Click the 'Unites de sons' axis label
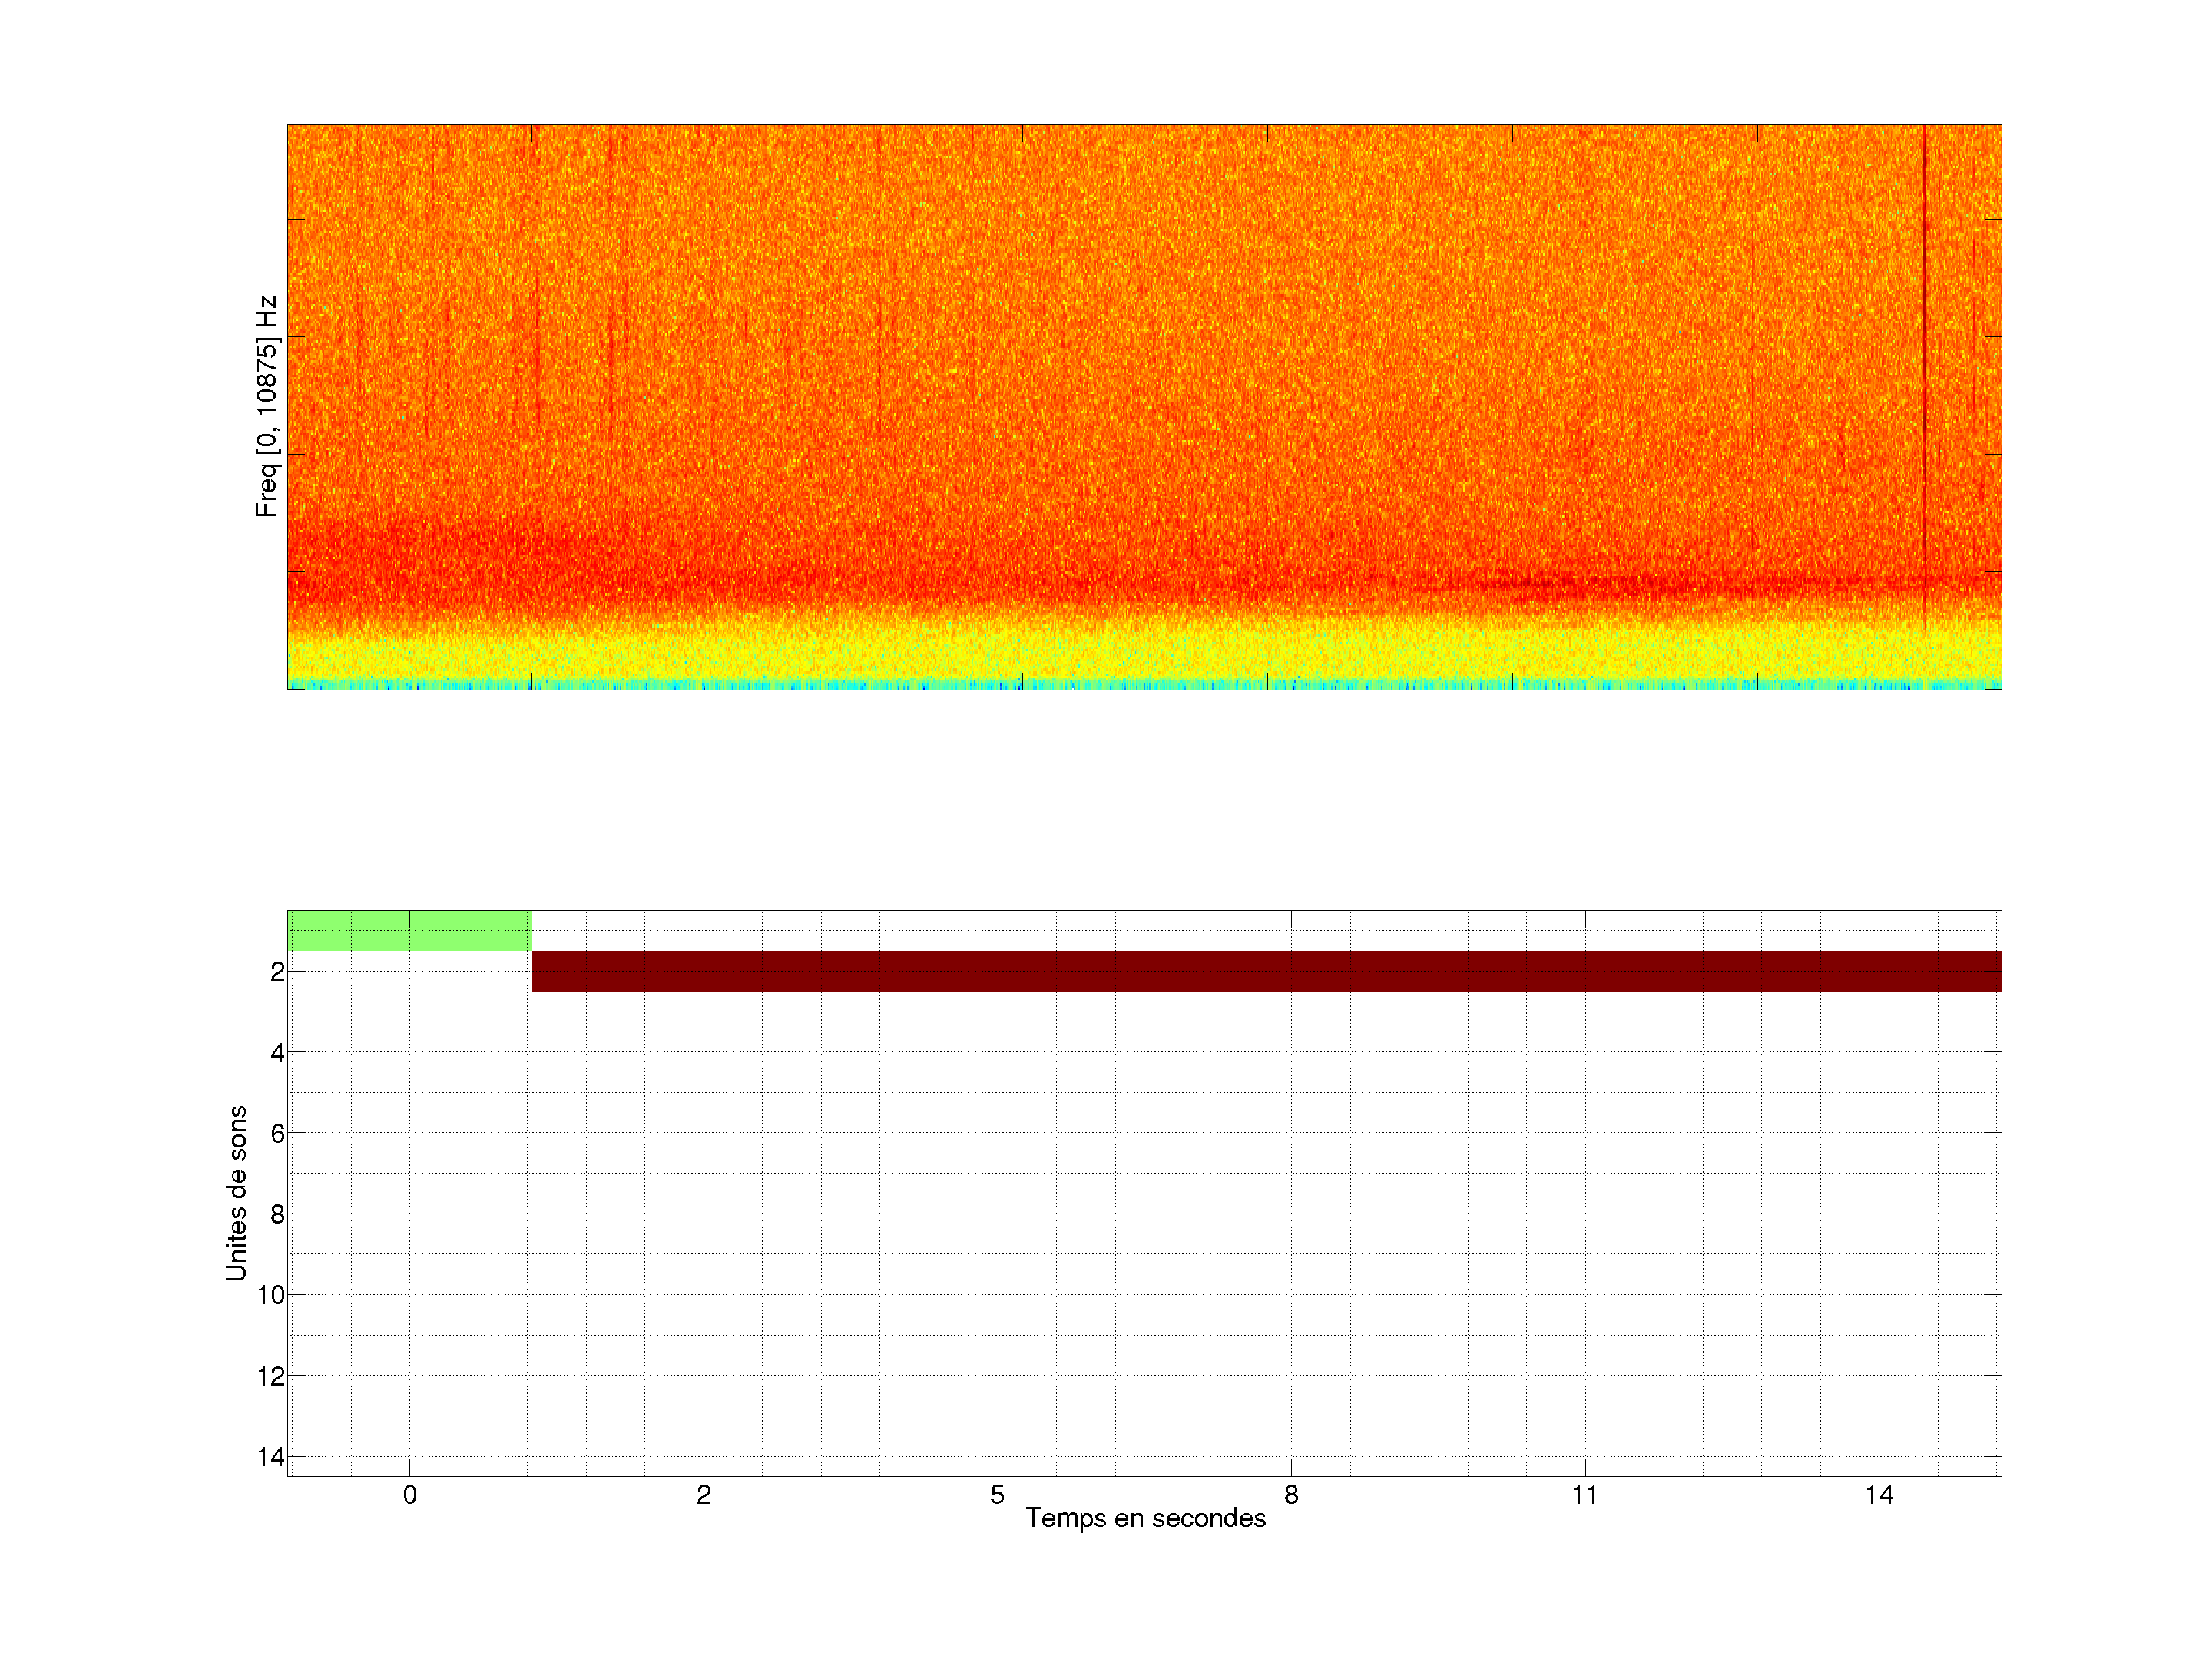The width and height of the screenshot is (2212, 1659). (x=236, y=1192)
